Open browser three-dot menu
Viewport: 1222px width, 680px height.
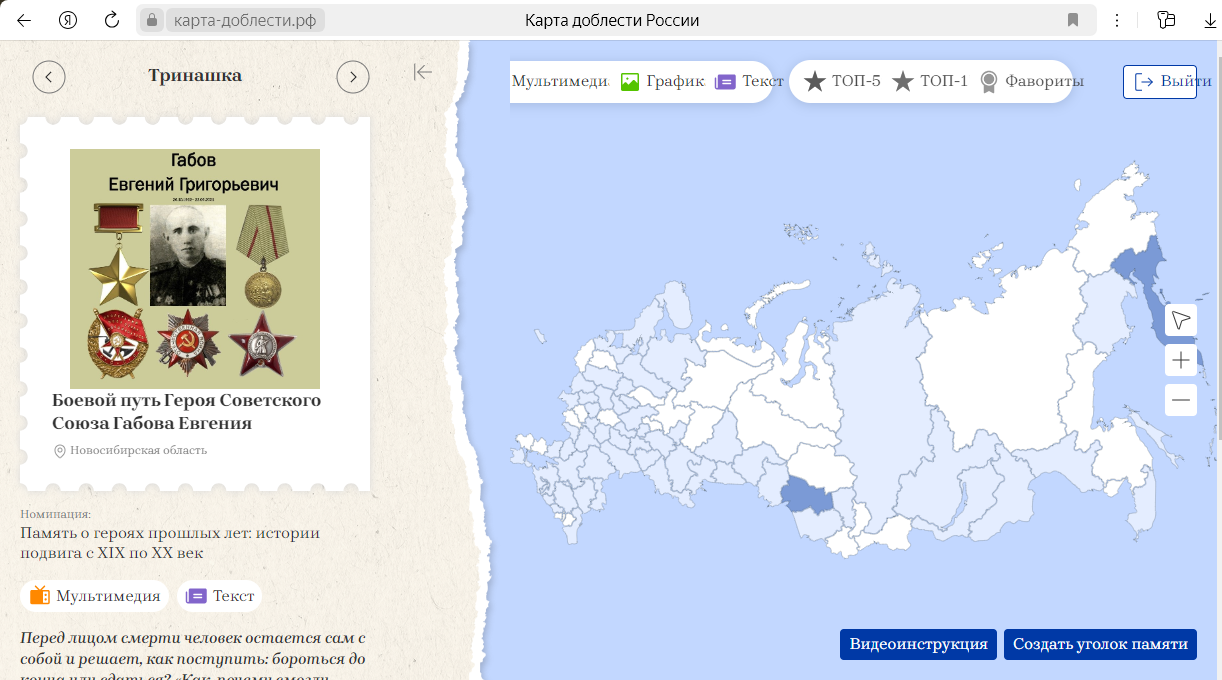pyautogui.click(x=1118, y=20)
